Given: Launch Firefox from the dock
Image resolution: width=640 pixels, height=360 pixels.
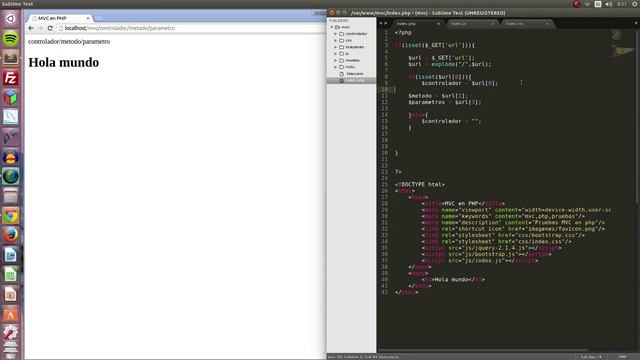Looking at the screenshot, I should pyautogui.click(x=11, y=235).
